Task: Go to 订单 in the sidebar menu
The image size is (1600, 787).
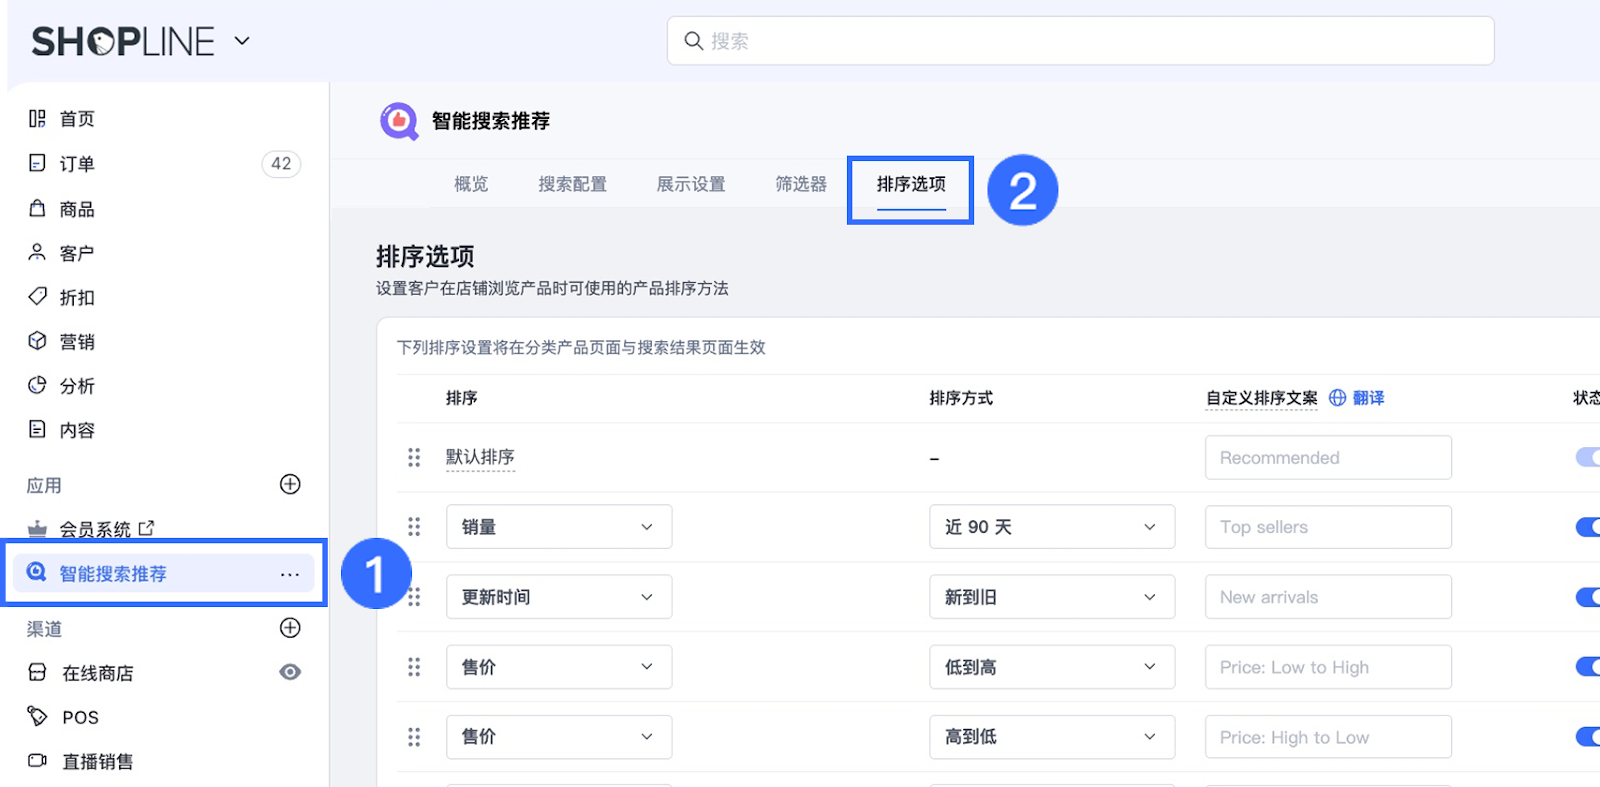Action: tap(77, 164)
